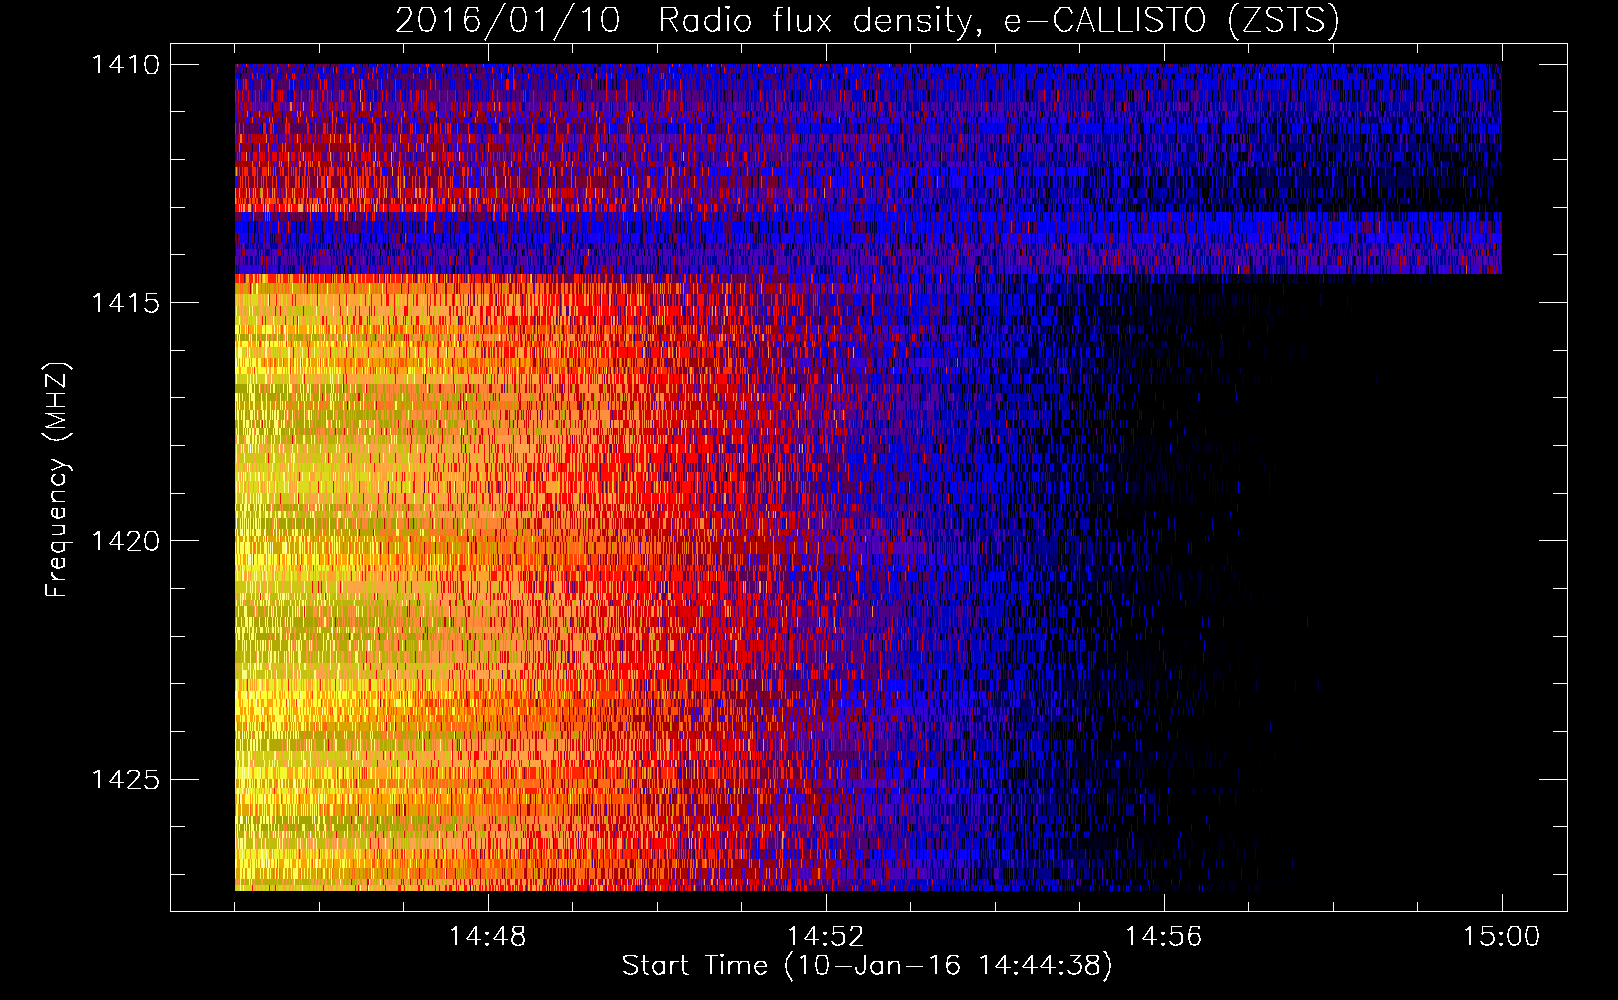Click the bright blue horizontal band near 1413.5 MHz
The image size is (1618, 1000).
tap(868, 242)
